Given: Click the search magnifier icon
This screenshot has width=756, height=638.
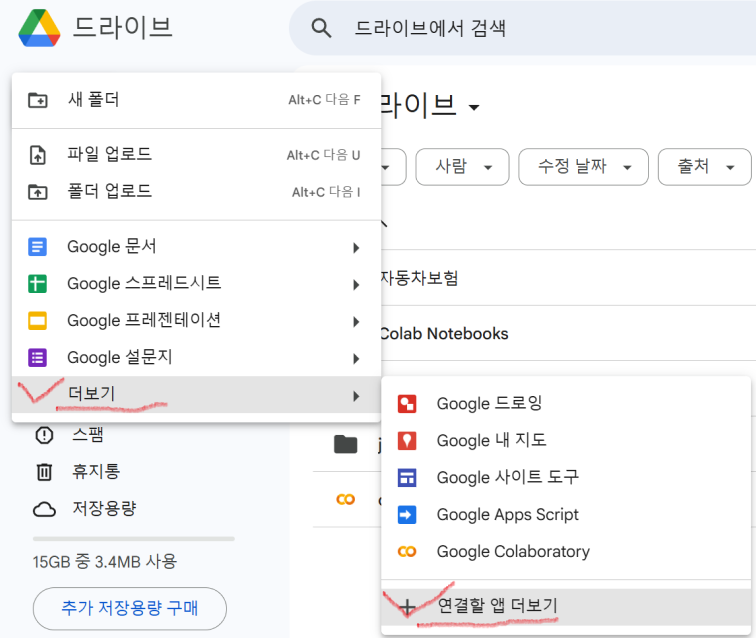Looking at the screenshot, I should pos(321,28).
